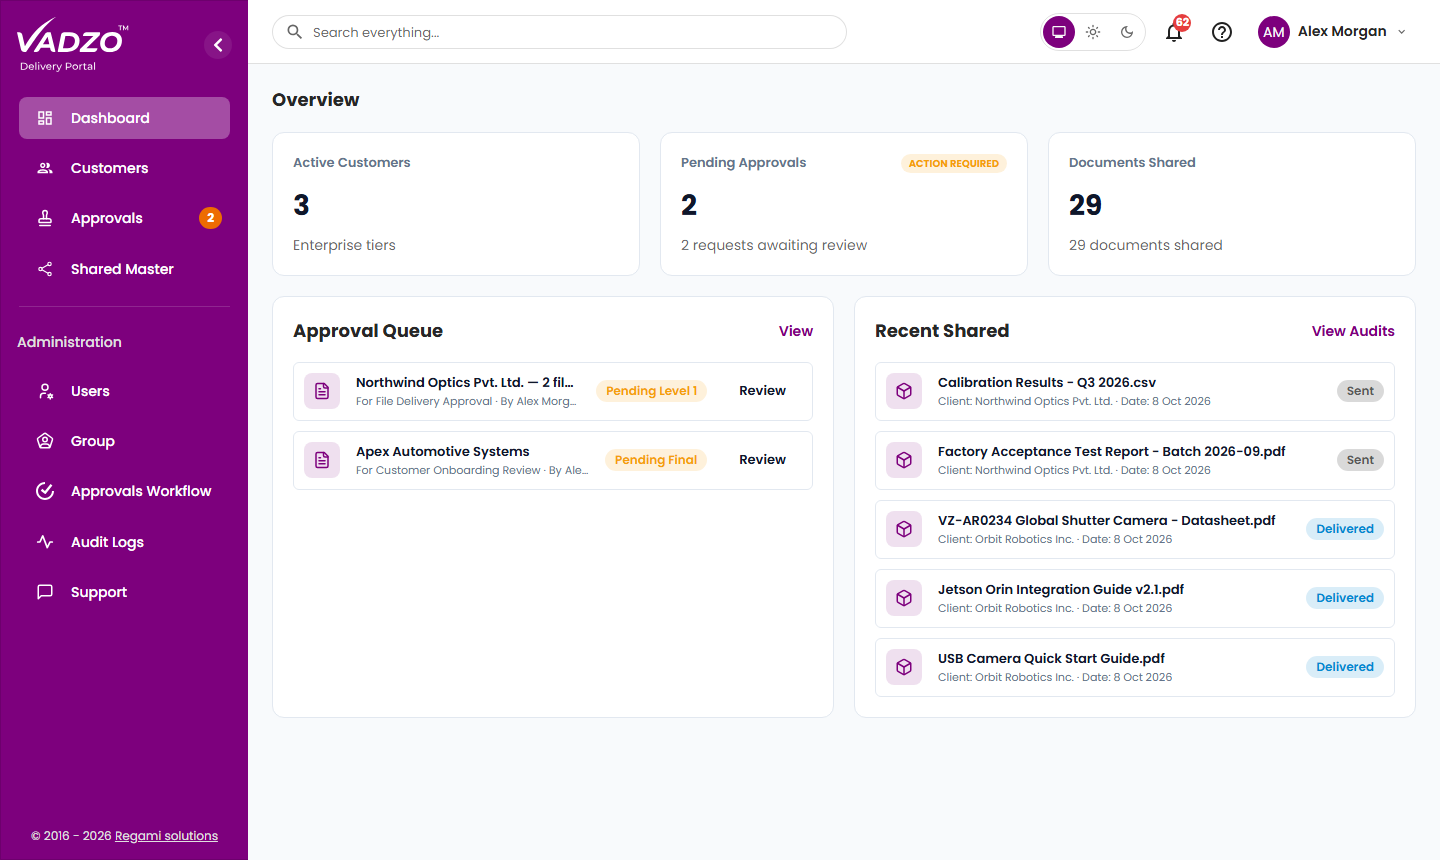Click the Pending Level 1 status badge

click(652, 391)
